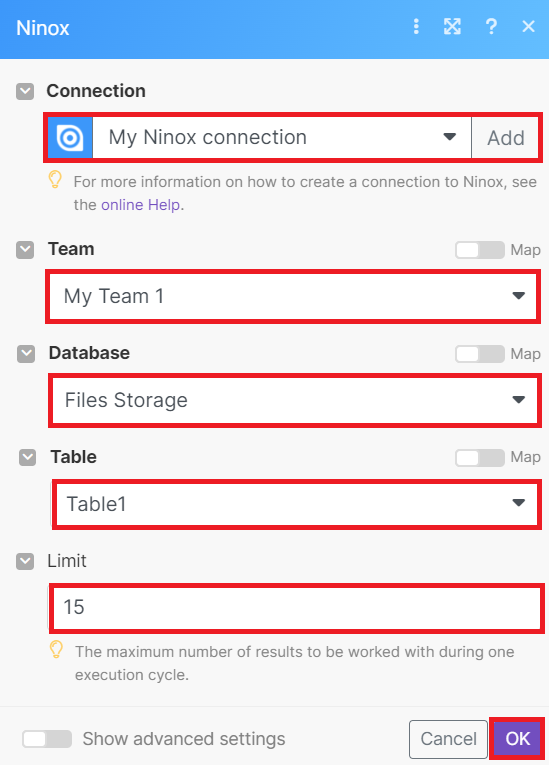The height and width of the screenshot is (765, 549).
Task: Collapse the Table section chevron icon
Action: pyautogui.click(x=27, y=458)
